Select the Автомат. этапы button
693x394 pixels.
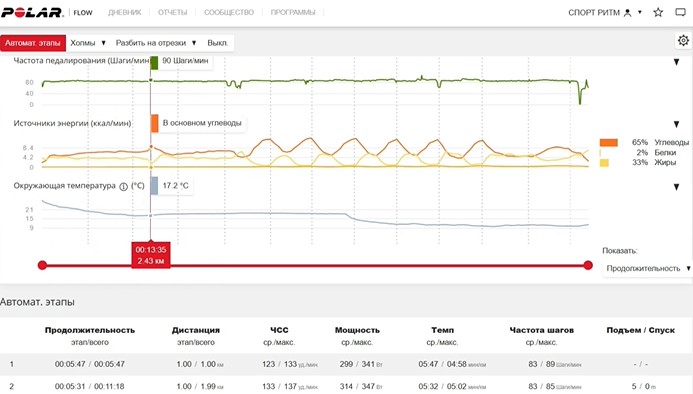pos(33,43)
